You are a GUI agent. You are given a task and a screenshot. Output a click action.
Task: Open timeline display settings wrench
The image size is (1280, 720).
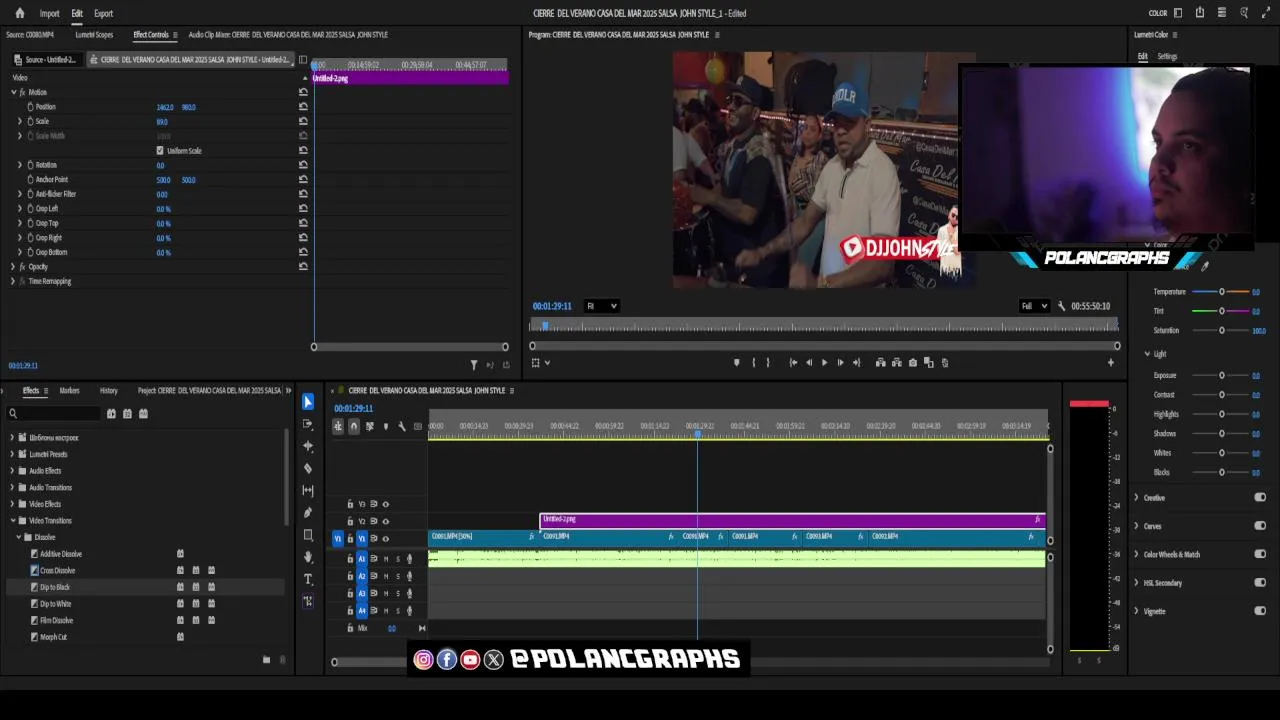[x=401, y=426]
